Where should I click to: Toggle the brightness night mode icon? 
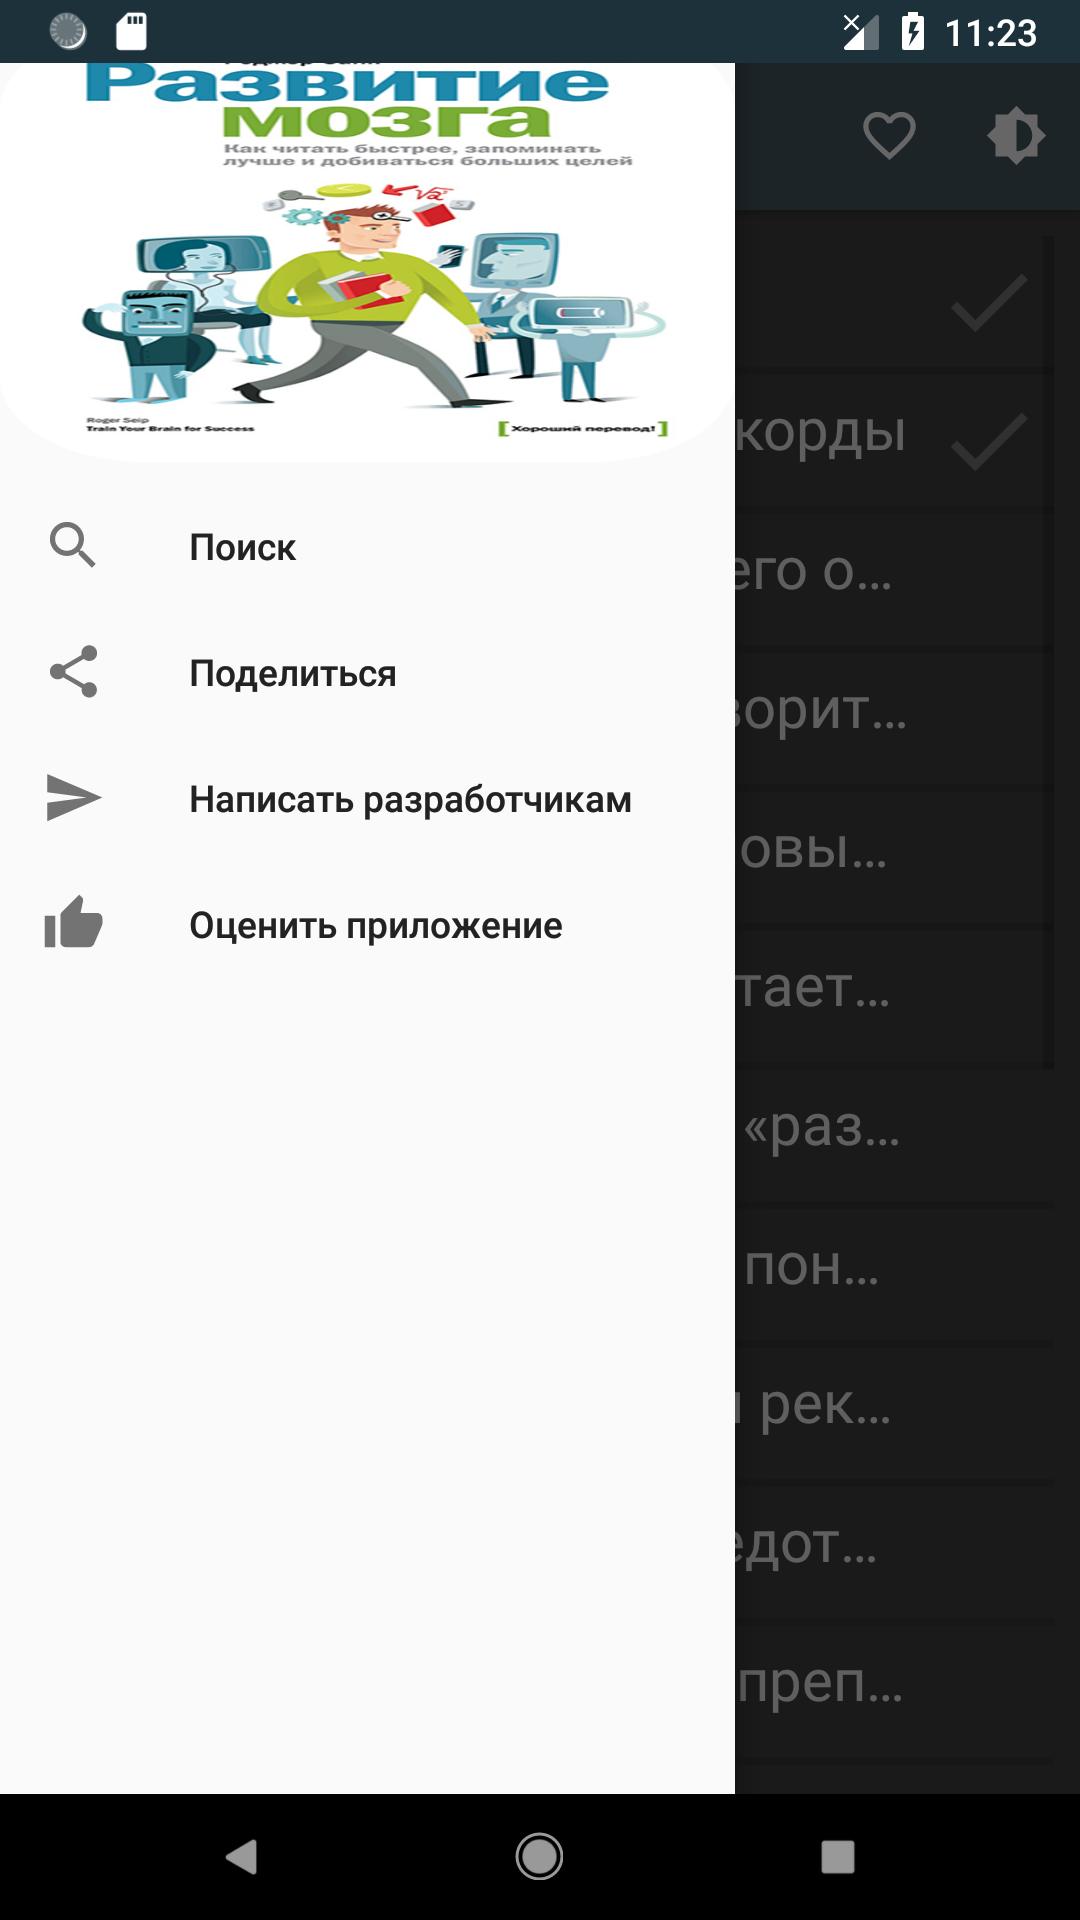1016,136
